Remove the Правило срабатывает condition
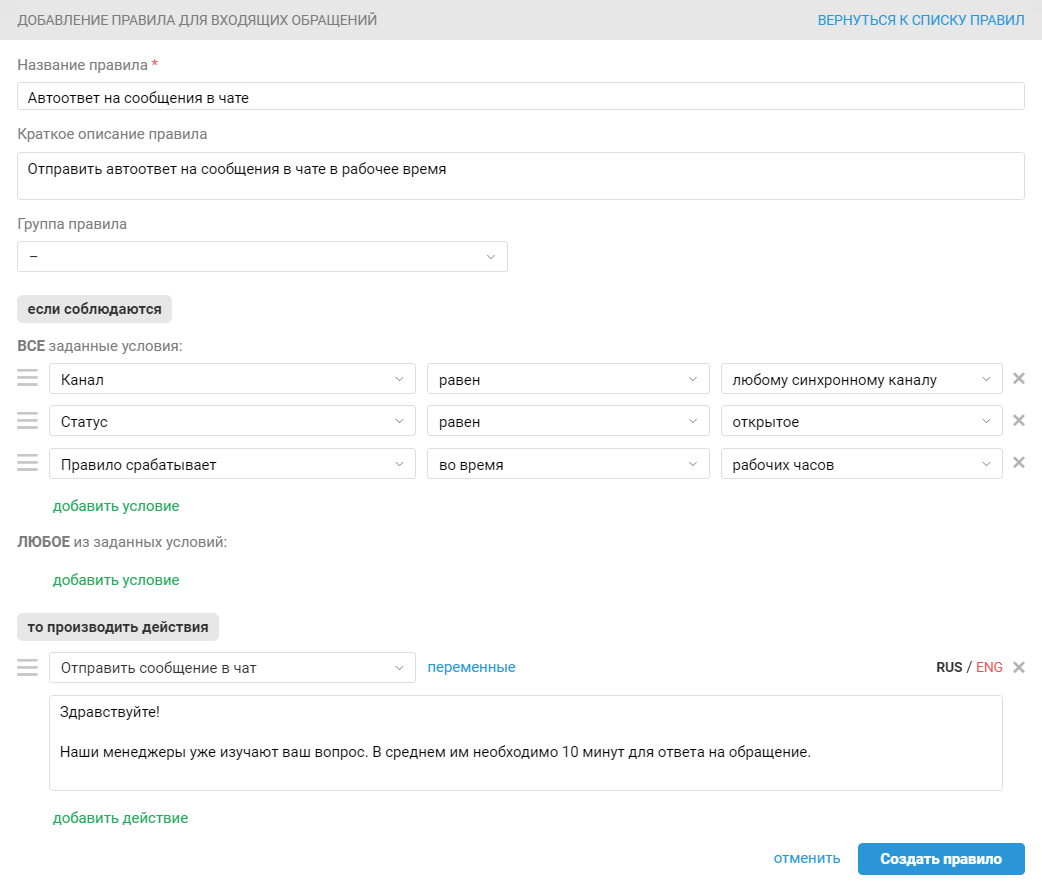The height and width of the screenshot is (892, 1042). (x=1019, y=463)
